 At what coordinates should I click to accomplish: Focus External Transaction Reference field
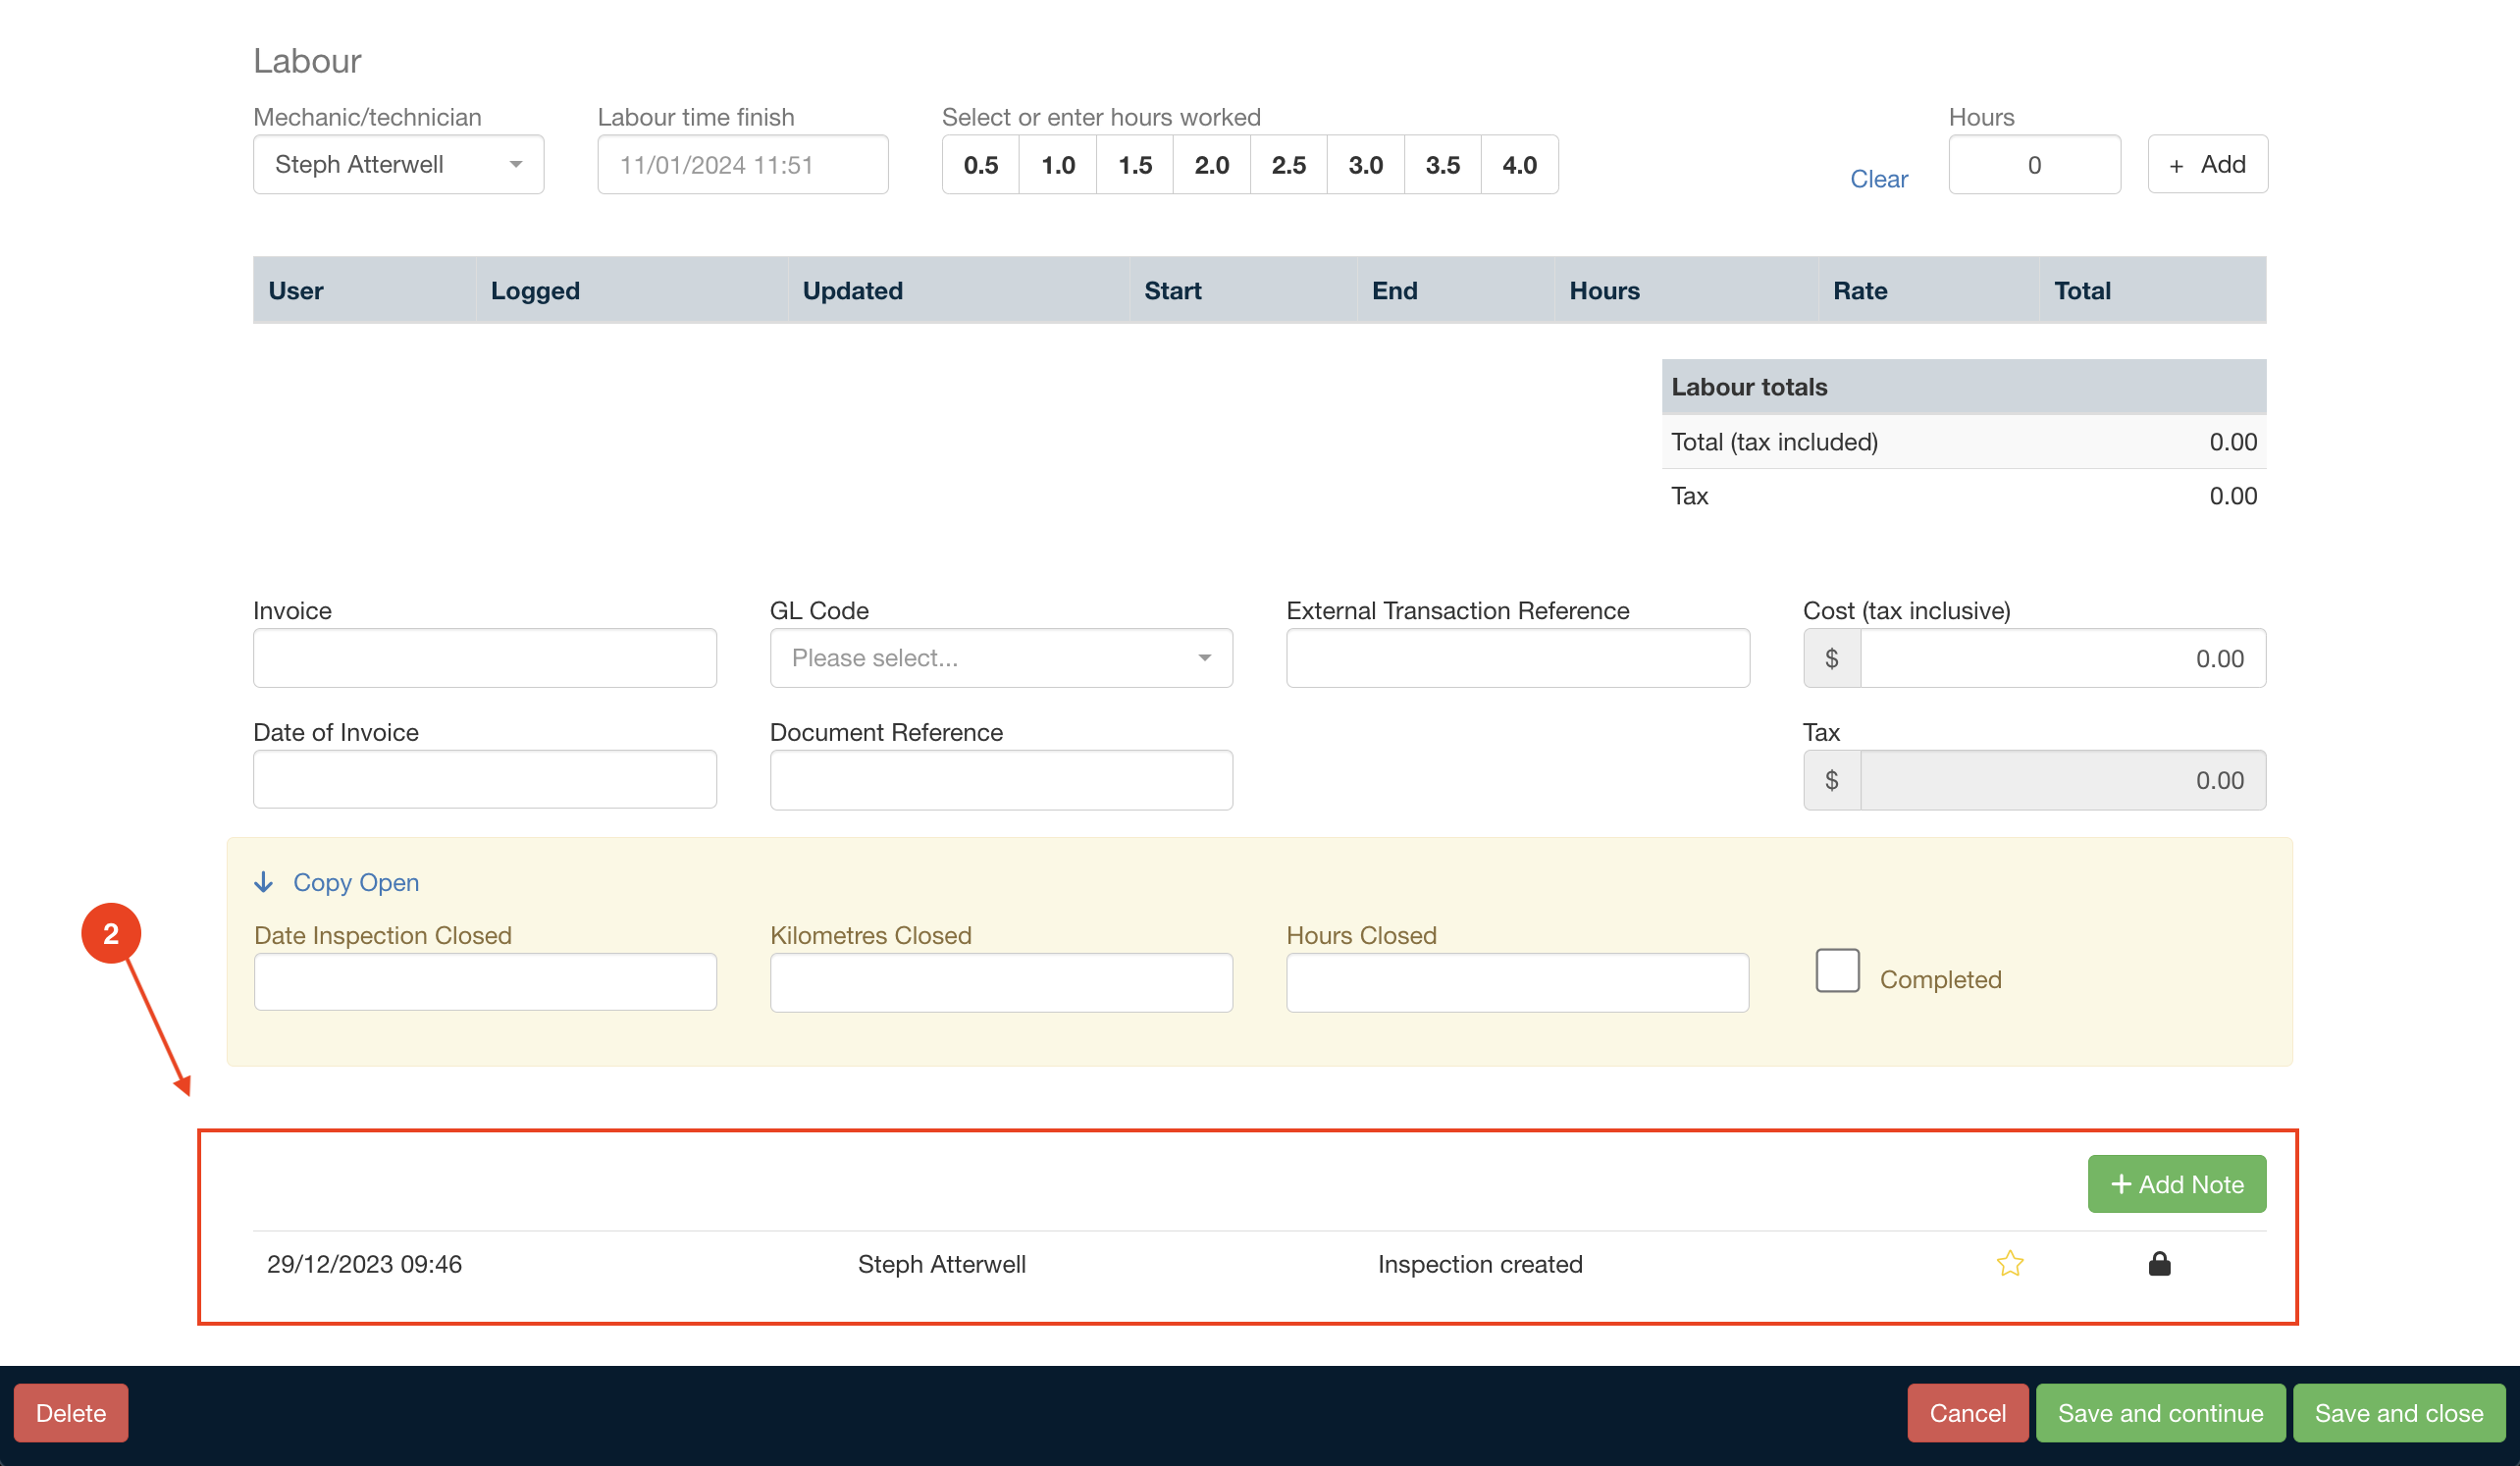[1518, 658]
